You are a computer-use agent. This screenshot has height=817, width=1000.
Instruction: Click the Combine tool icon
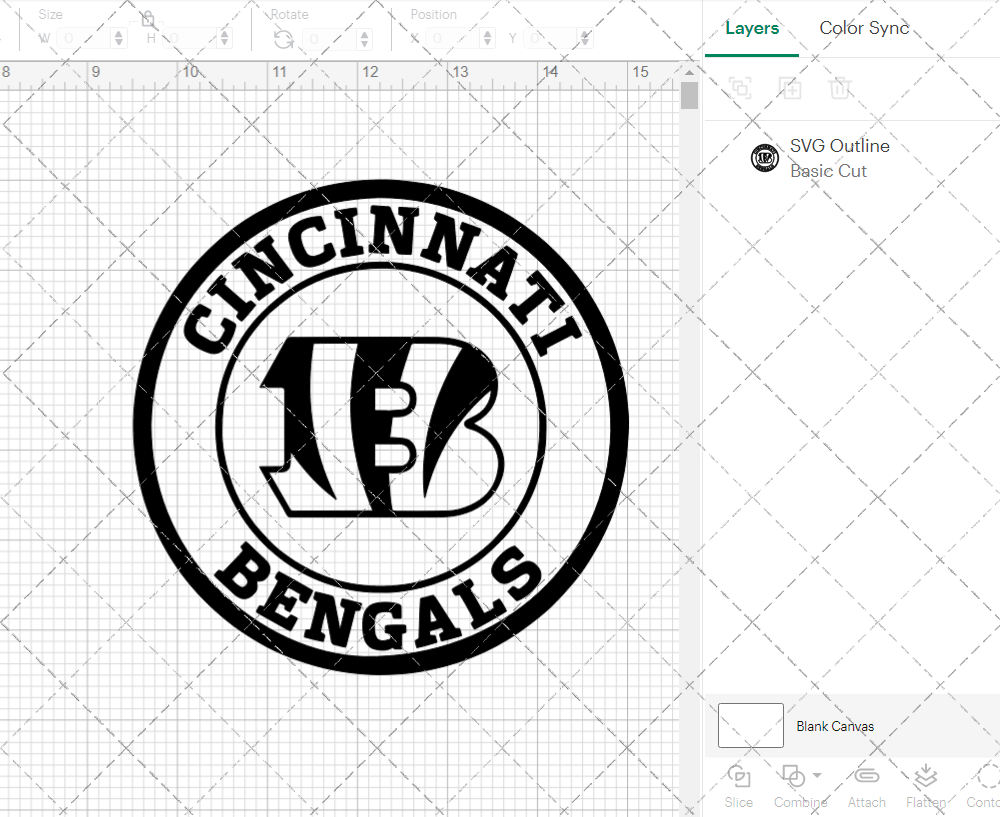(x=793, y=776)
